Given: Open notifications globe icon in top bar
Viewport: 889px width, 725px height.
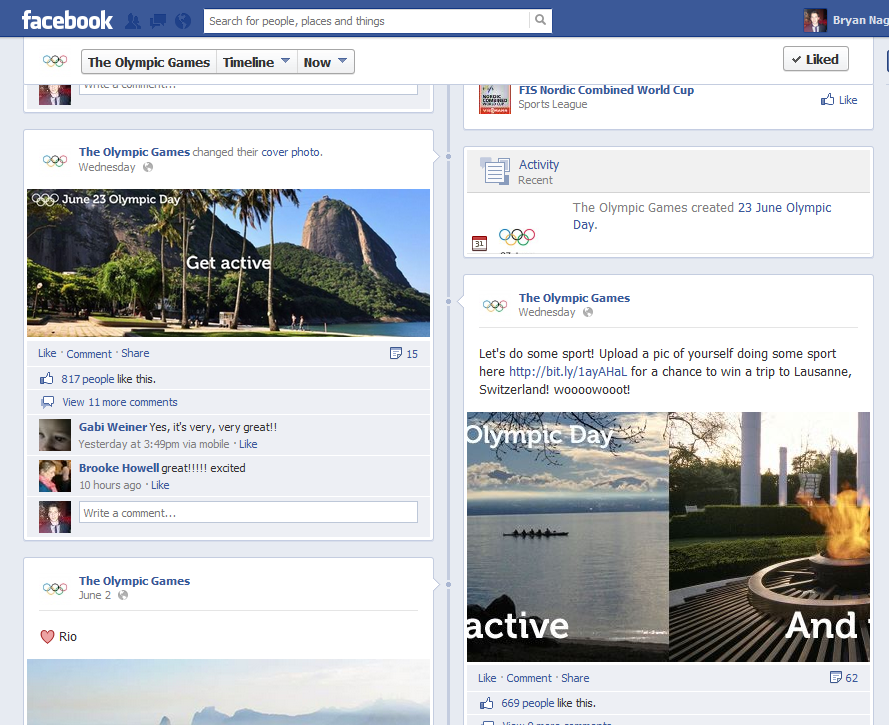Looking at the screenshot, I should 182,20.
